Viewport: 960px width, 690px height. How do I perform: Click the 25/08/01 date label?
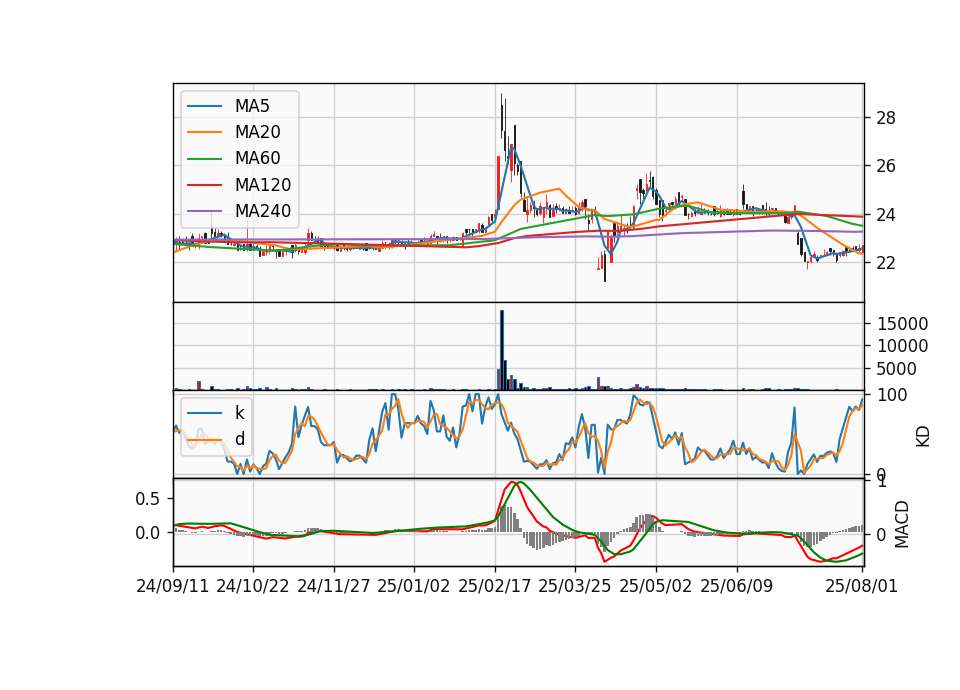pos(861,586)
